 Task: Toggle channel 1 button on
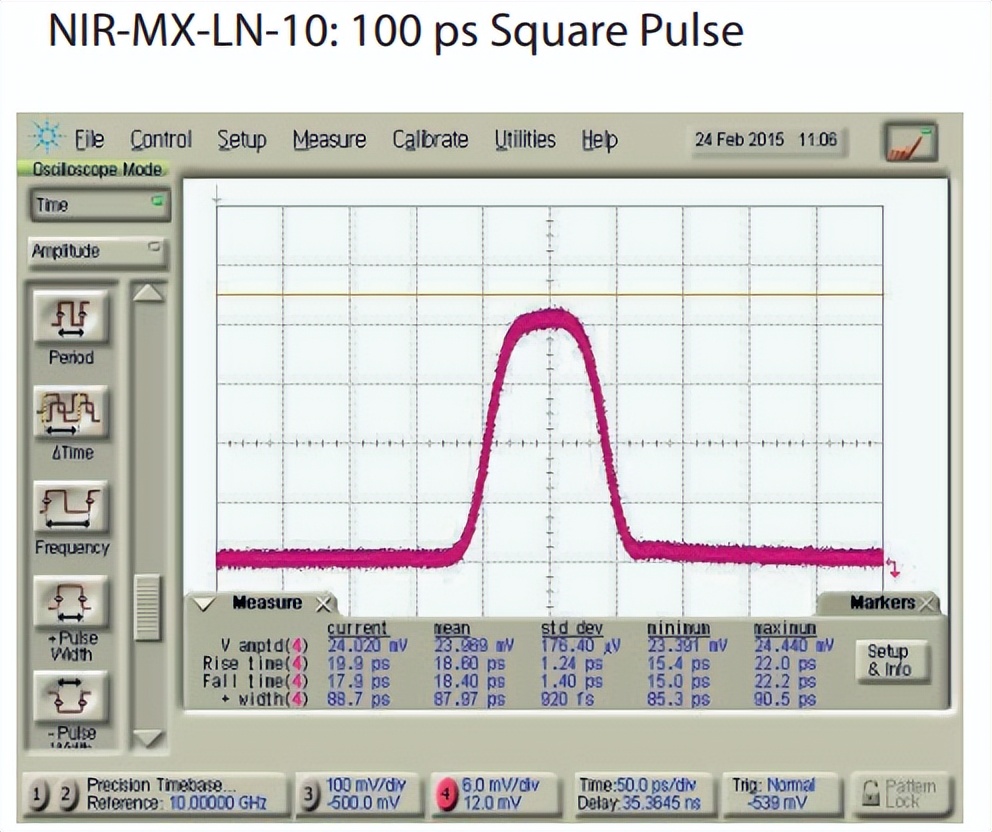click(x=39, y=794)
